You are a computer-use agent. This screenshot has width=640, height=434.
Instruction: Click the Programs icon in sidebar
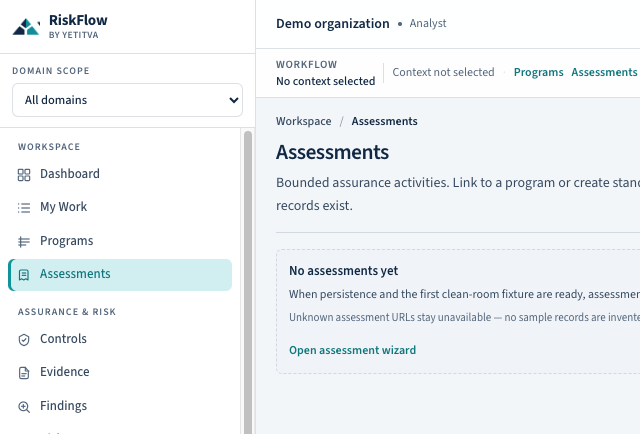[24, 242]
